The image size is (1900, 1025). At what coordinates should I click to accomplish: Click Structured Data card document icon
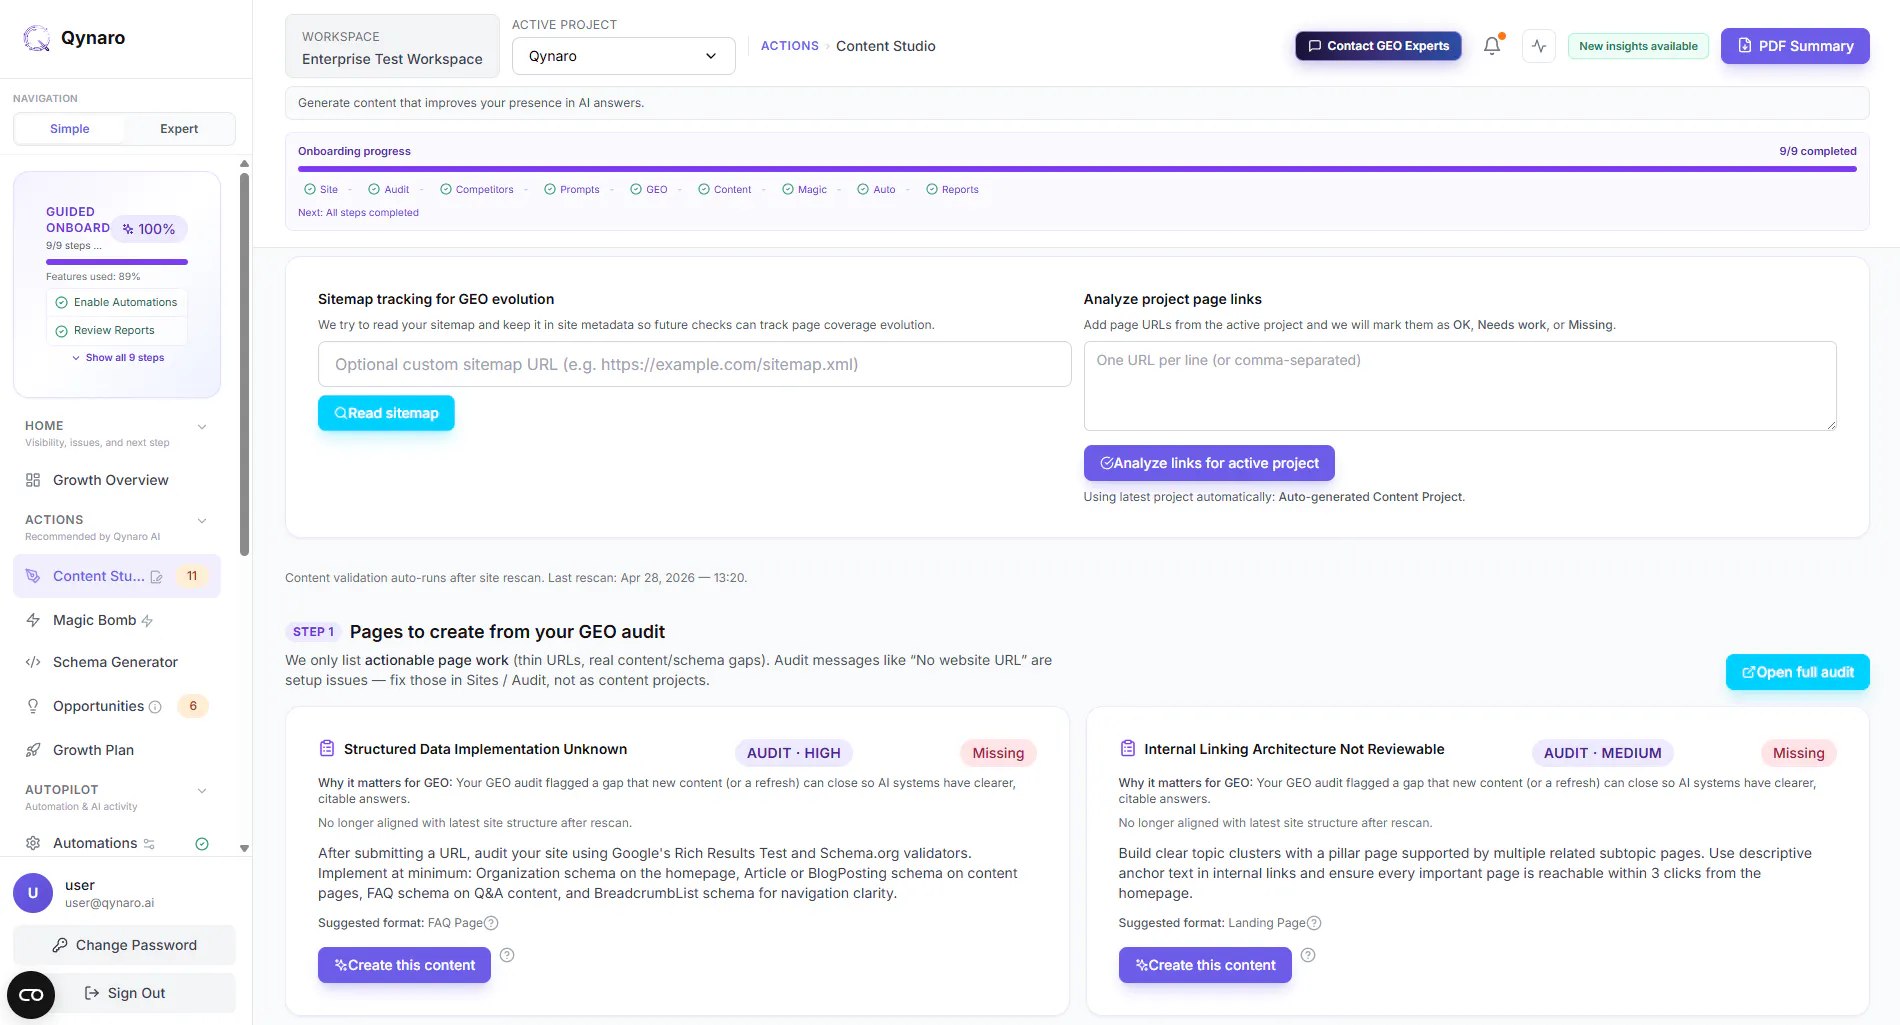pos(327,748)
